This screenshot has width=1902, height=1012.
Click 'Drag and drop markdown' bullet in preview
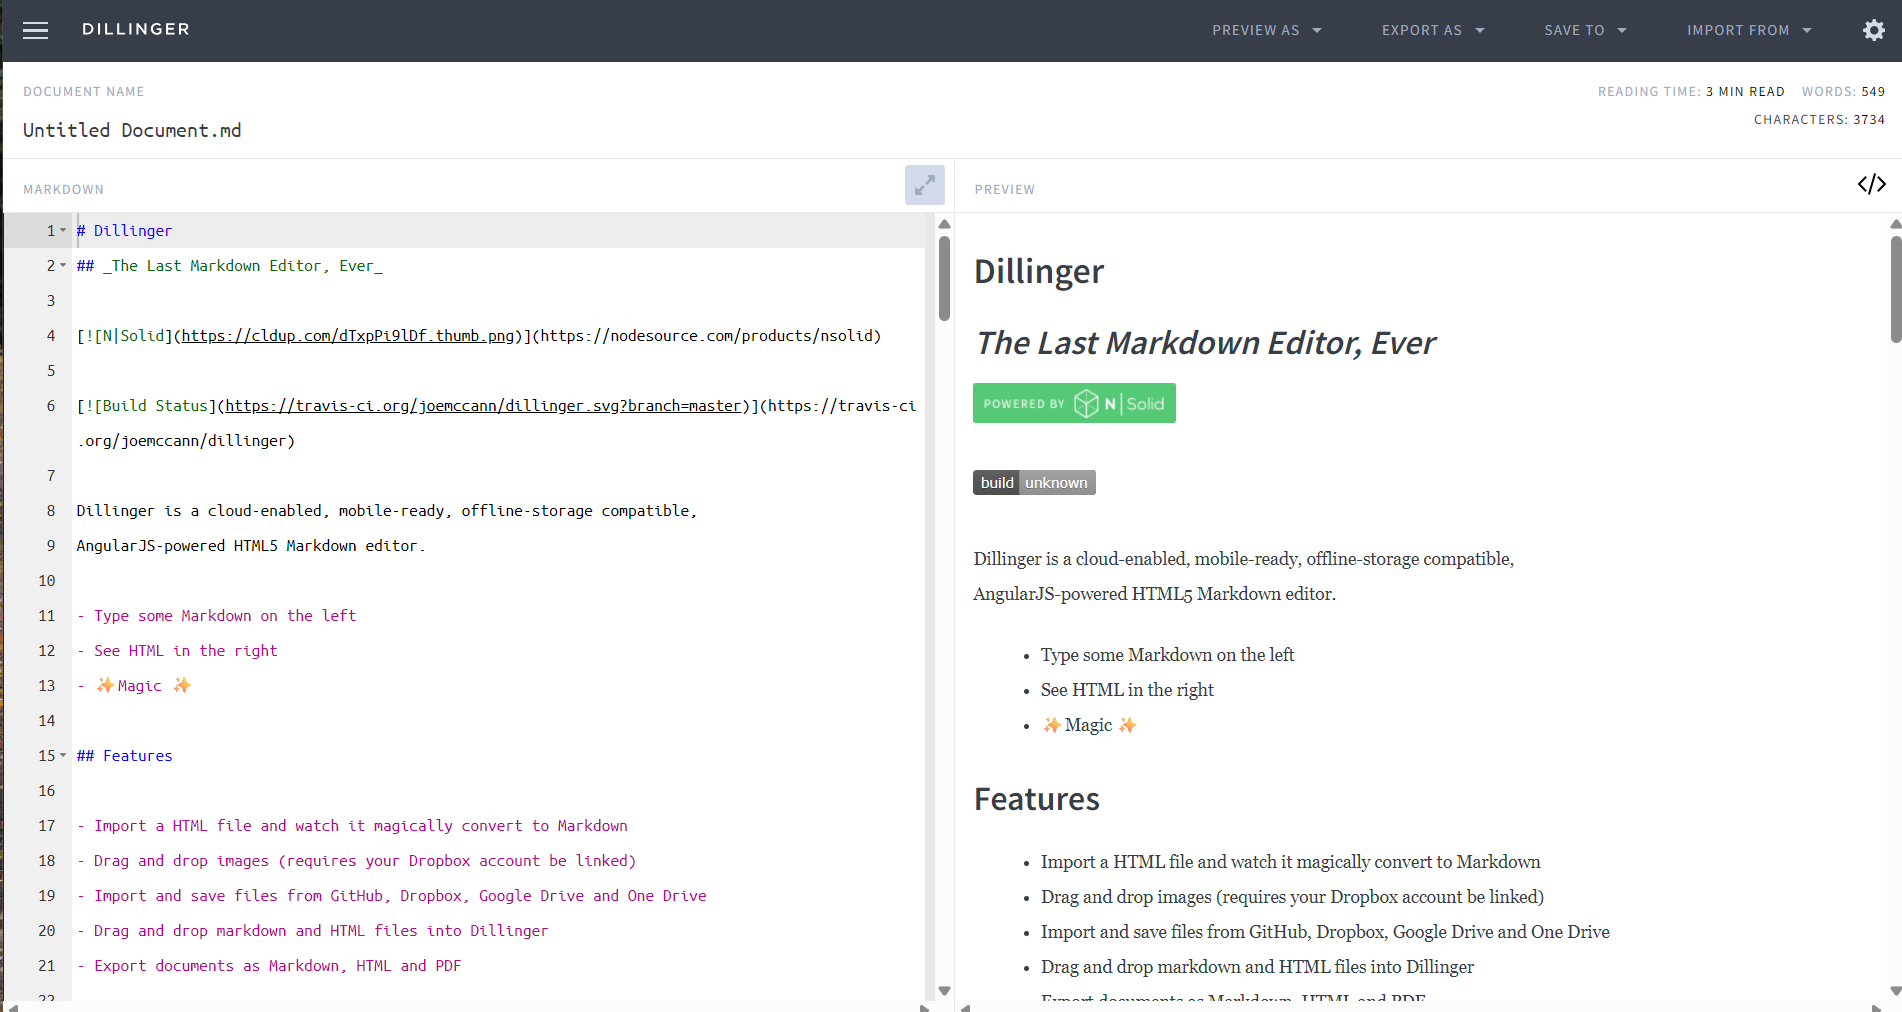click(x=1257, y=967)
